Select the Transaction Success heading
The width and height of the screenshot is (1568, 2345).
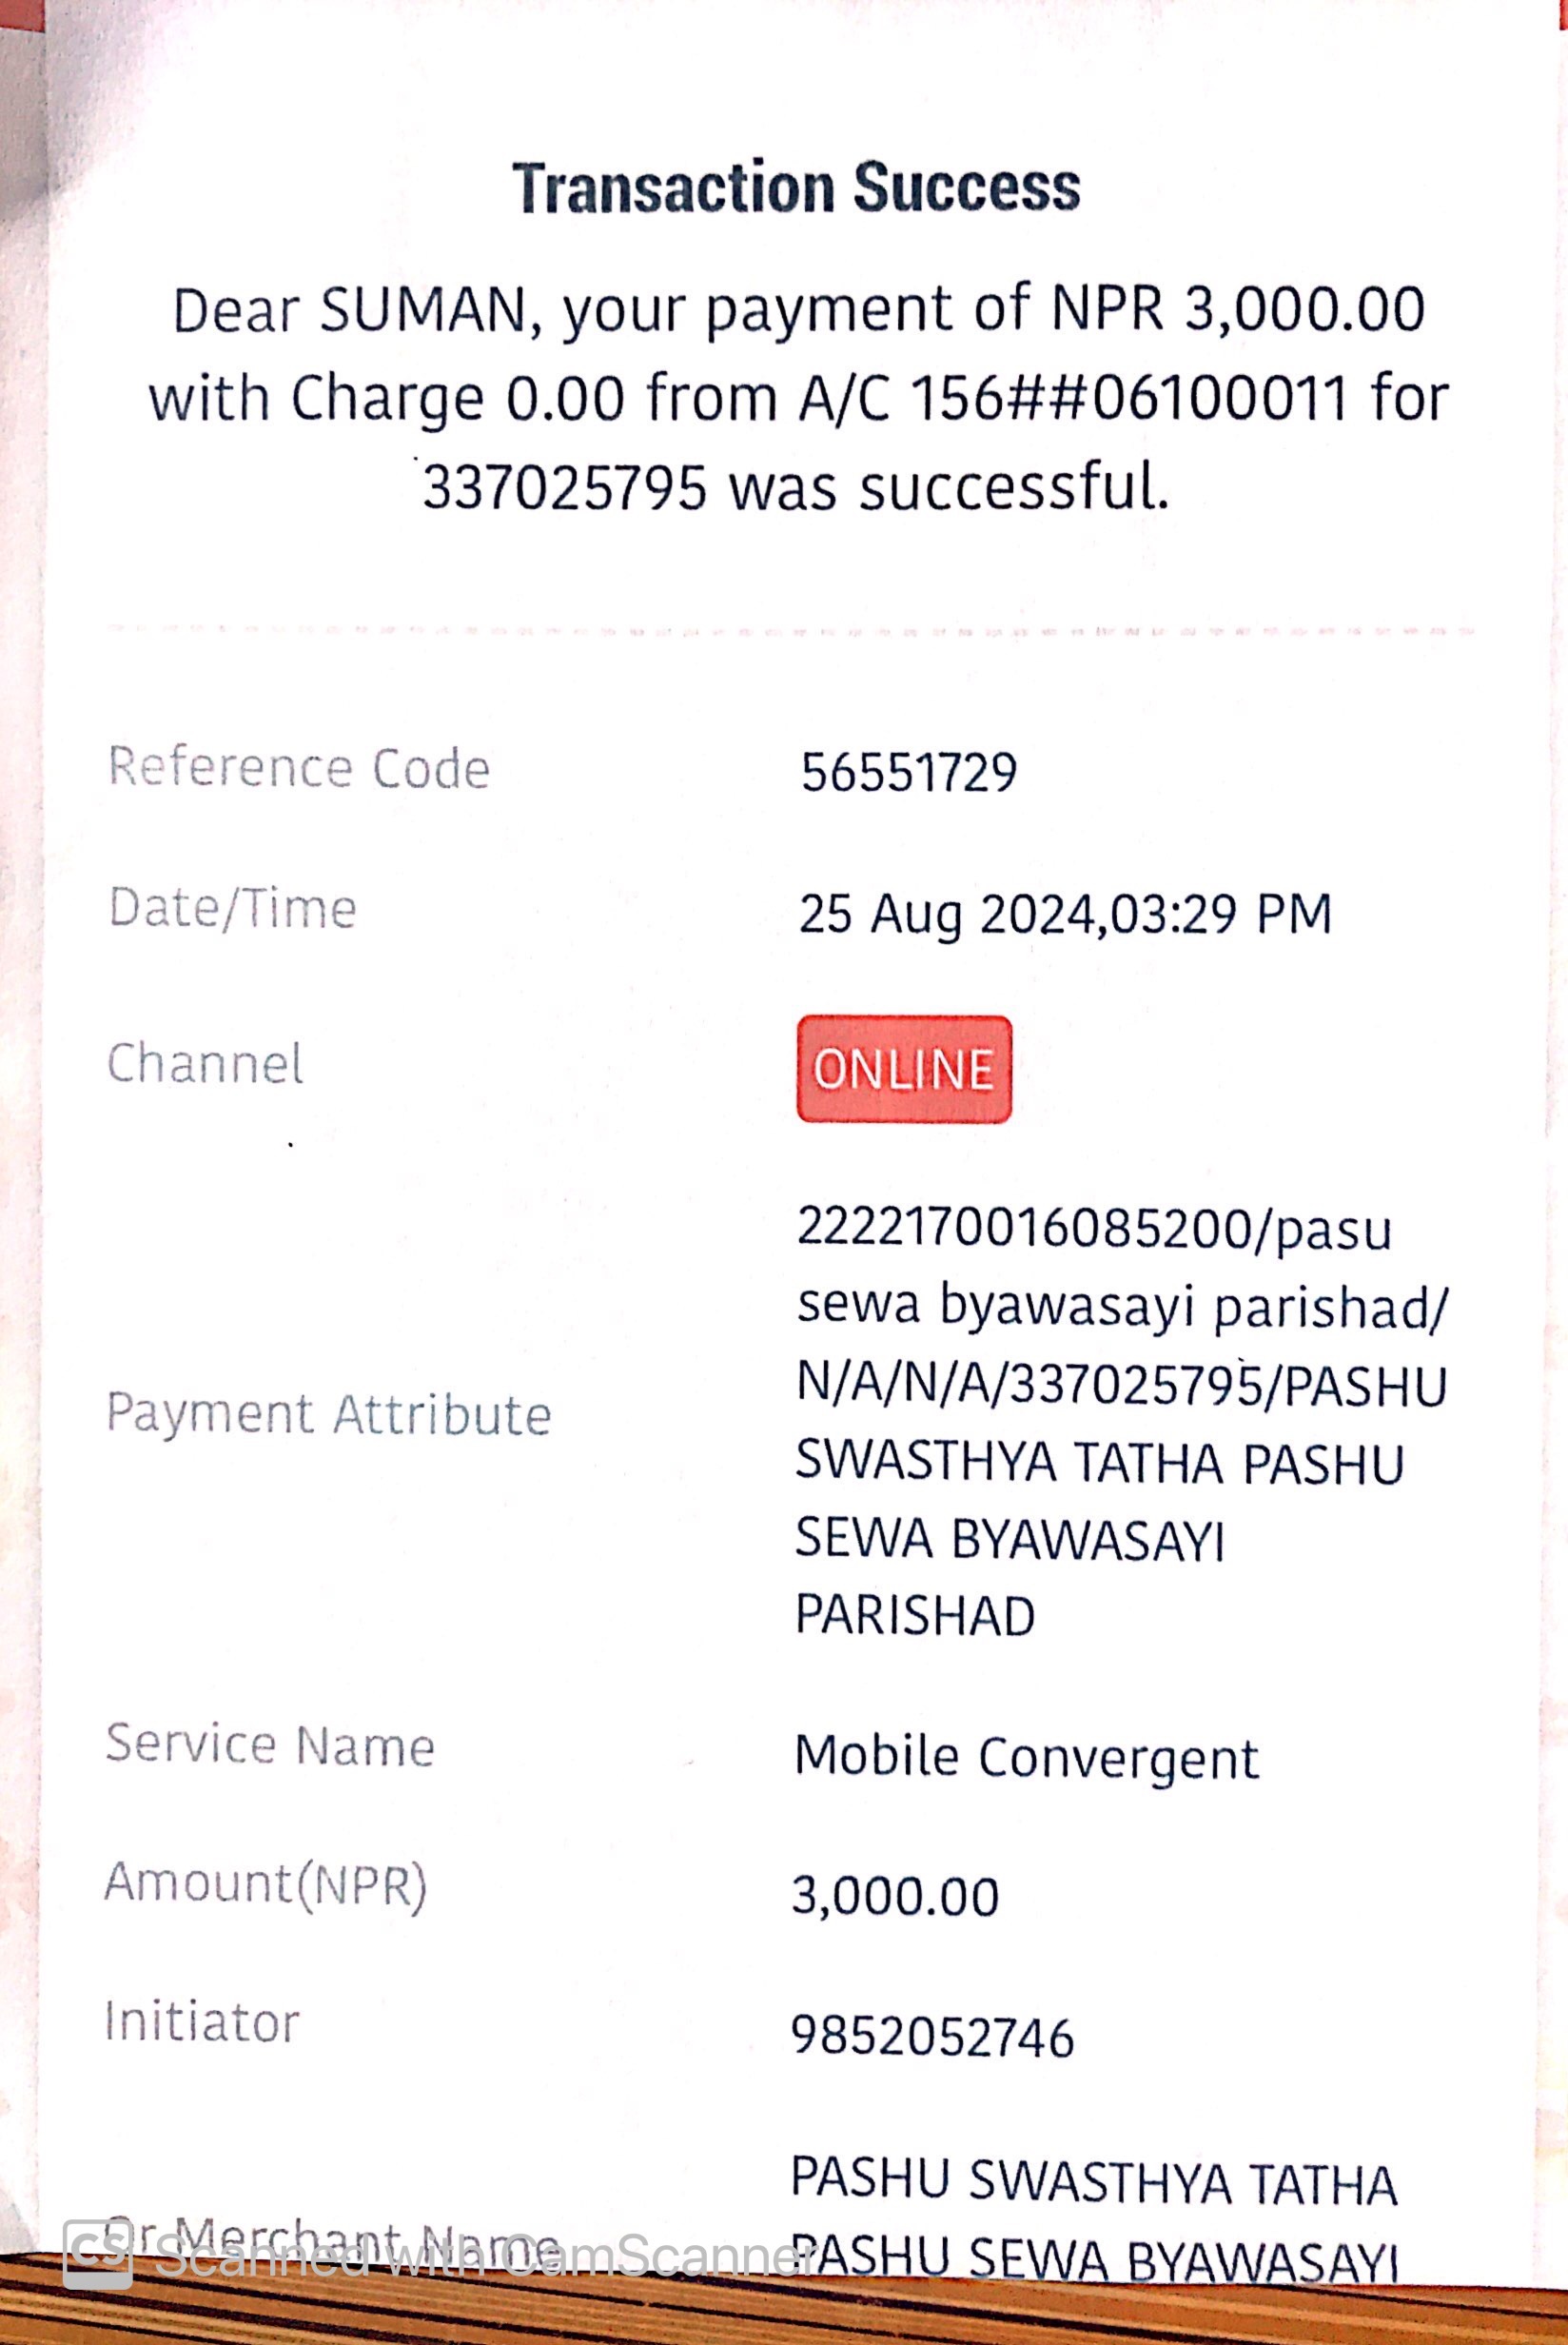pyautogui.click(x=796, y=187)
